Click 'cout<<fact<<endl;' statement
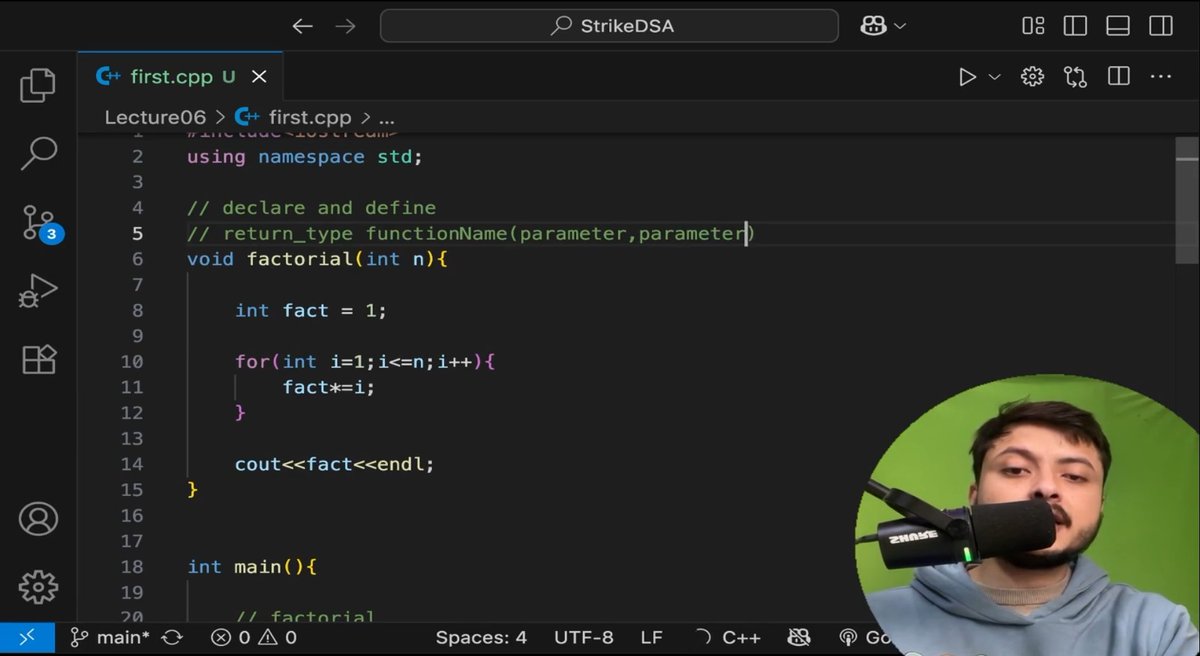The image size is (1200, 656). (335, 464)
